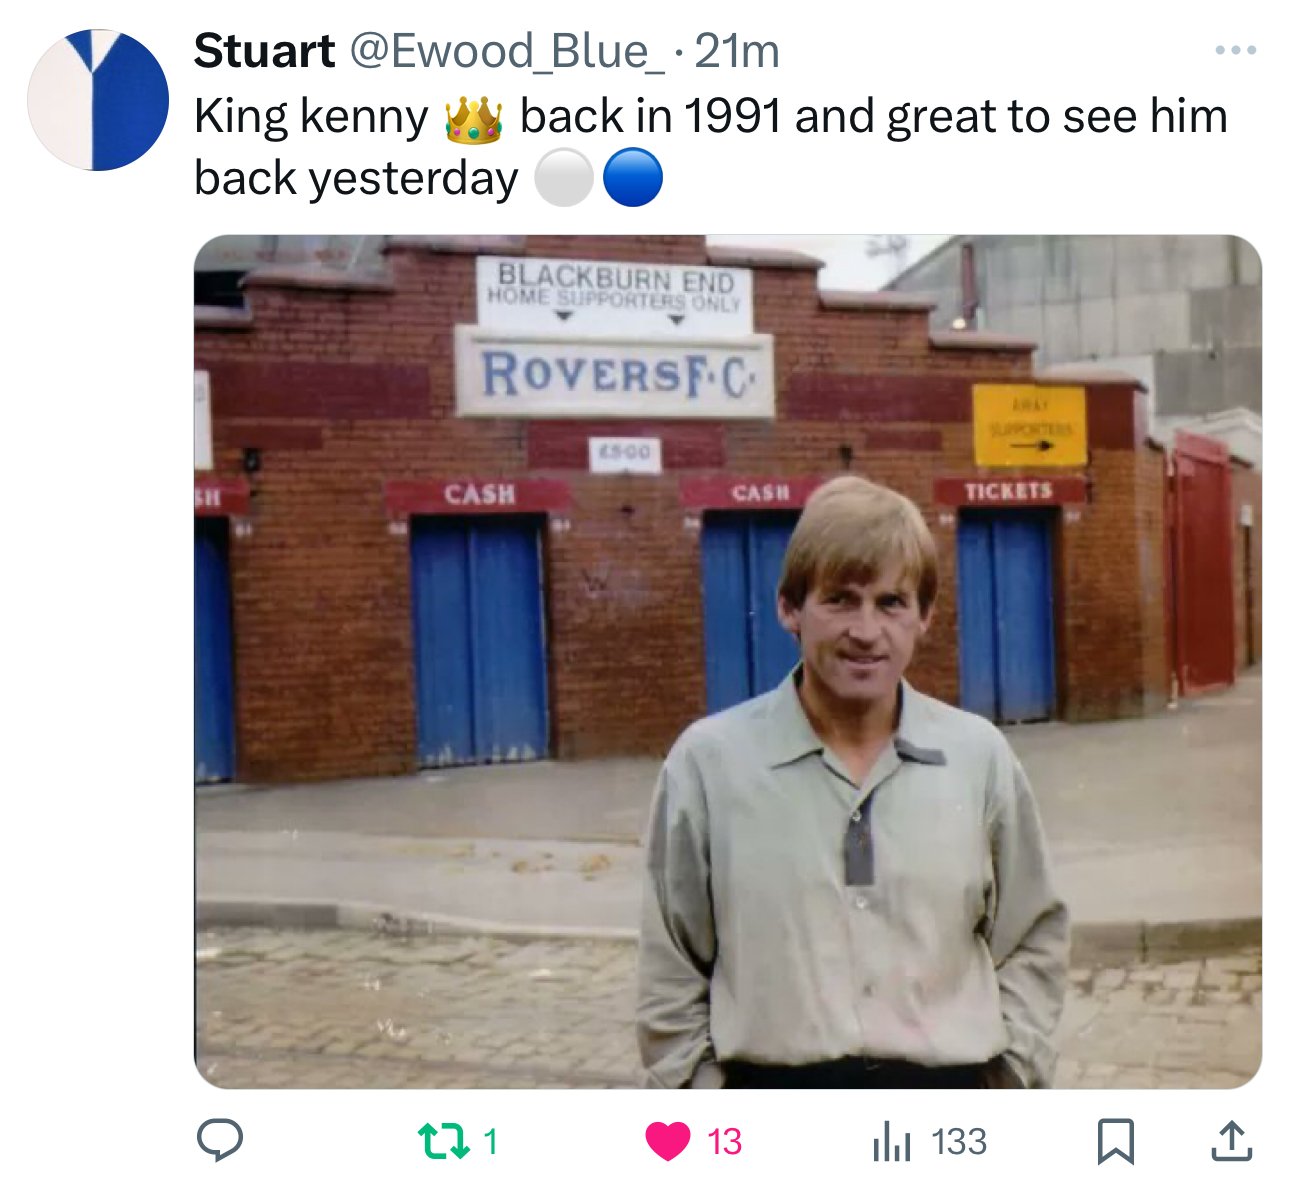Open the attached photo of Ewood Park

727,661
